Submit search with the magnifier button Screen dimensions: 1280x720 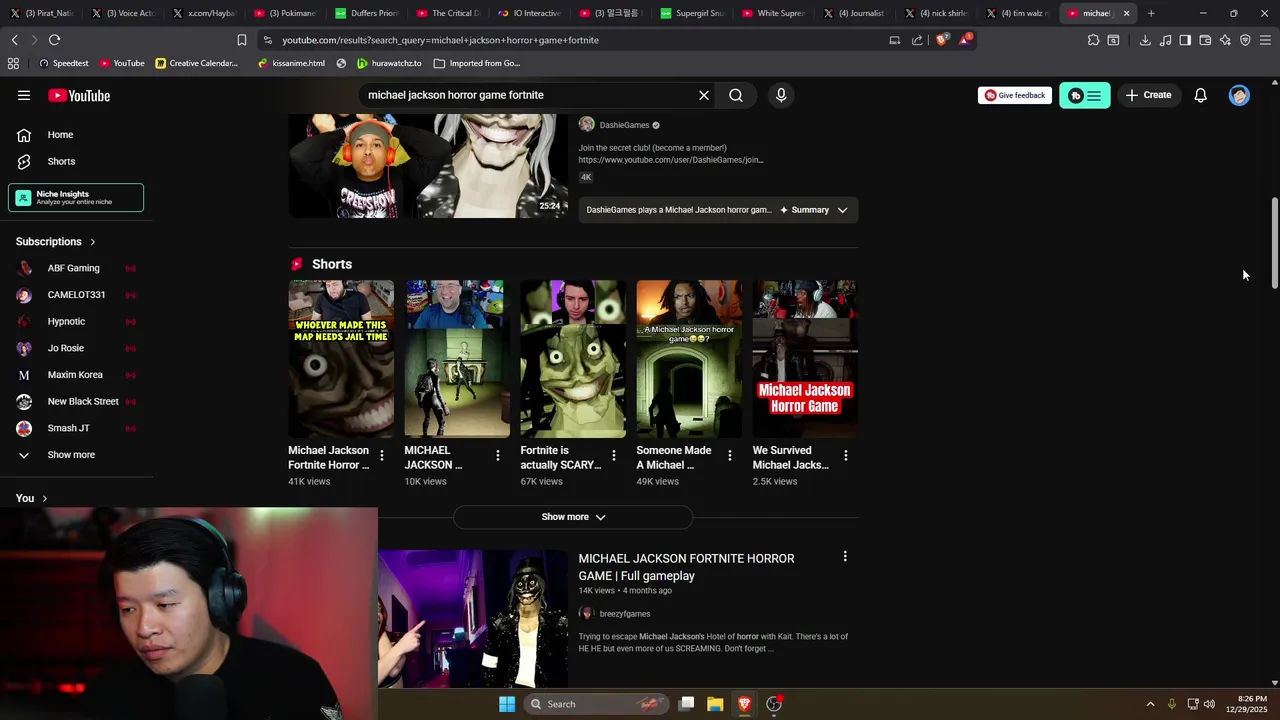pos(736,95)
